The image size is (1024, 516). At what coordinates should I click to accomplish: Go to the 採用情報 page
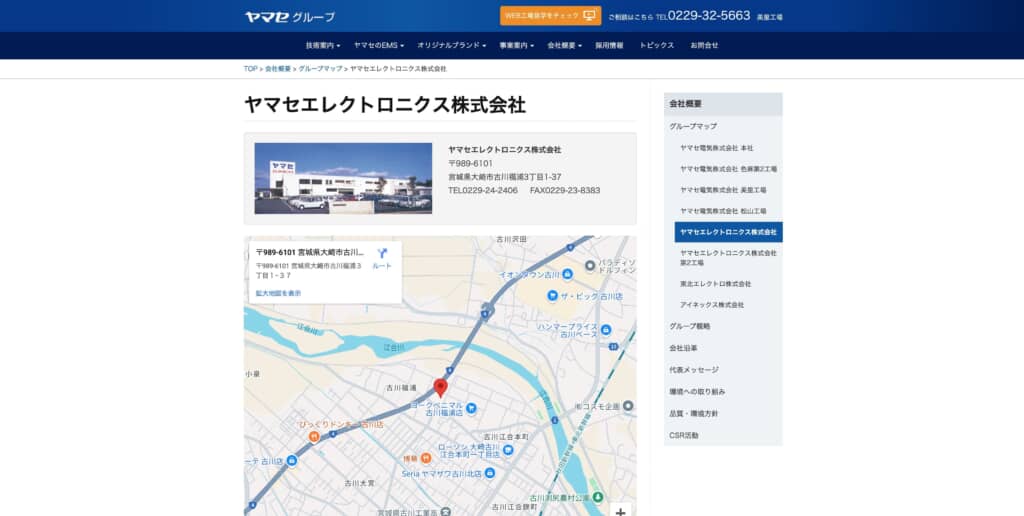(609, 46)
